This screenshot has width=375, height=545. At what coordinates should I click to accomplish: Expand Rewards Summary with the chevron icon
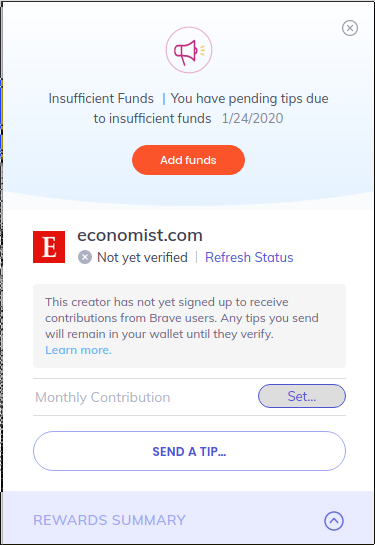(334, 521)
